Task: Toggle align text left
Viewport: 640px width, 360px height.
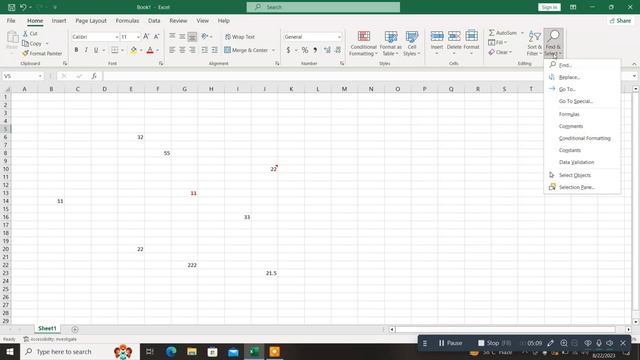Action: (172, 50)
